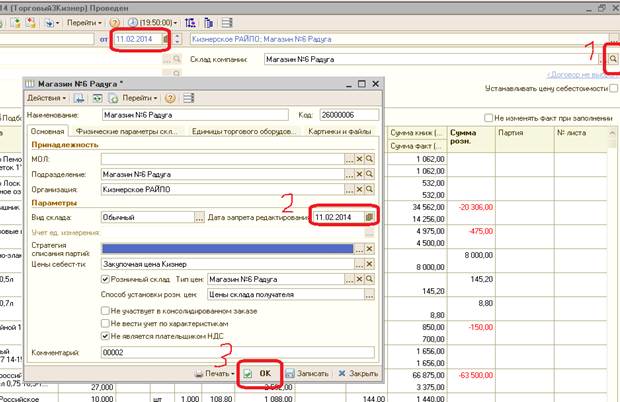620x402 pixels.
Task: Click the Партия column header
Action: tap(524, 137)
